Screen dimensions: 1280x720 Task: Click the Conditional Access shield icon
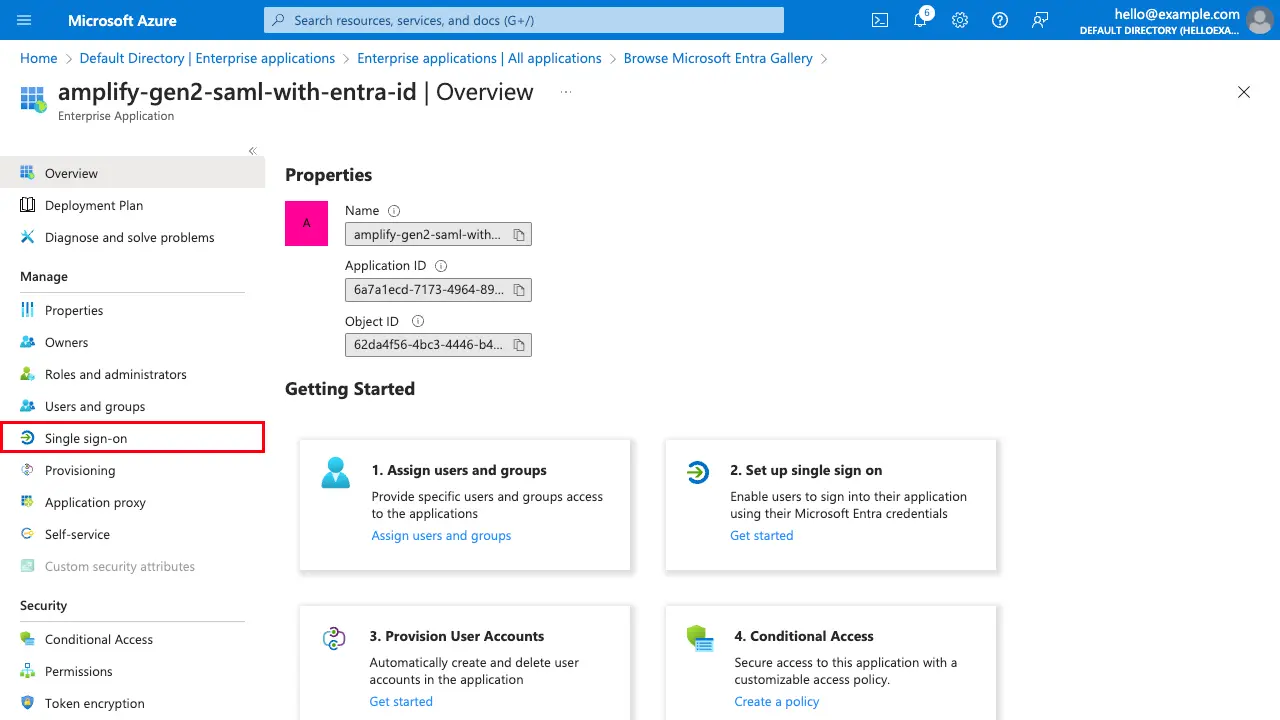point(699,638)
